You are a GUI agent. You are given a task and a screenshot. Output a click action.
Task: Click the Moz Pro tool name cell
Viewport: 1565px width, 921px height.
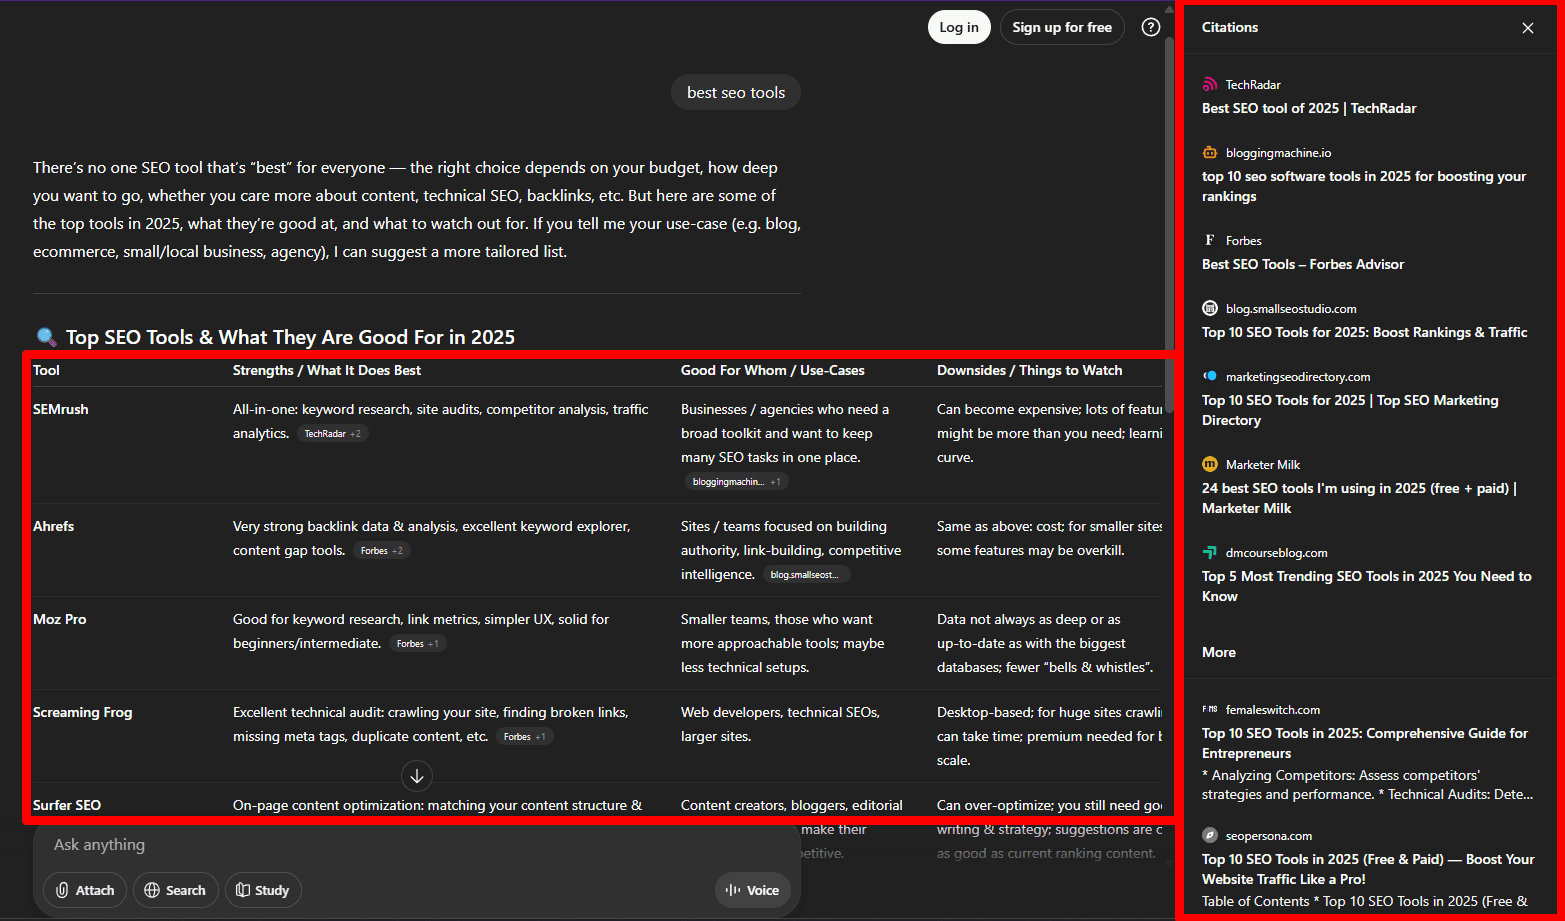[60, 619]
